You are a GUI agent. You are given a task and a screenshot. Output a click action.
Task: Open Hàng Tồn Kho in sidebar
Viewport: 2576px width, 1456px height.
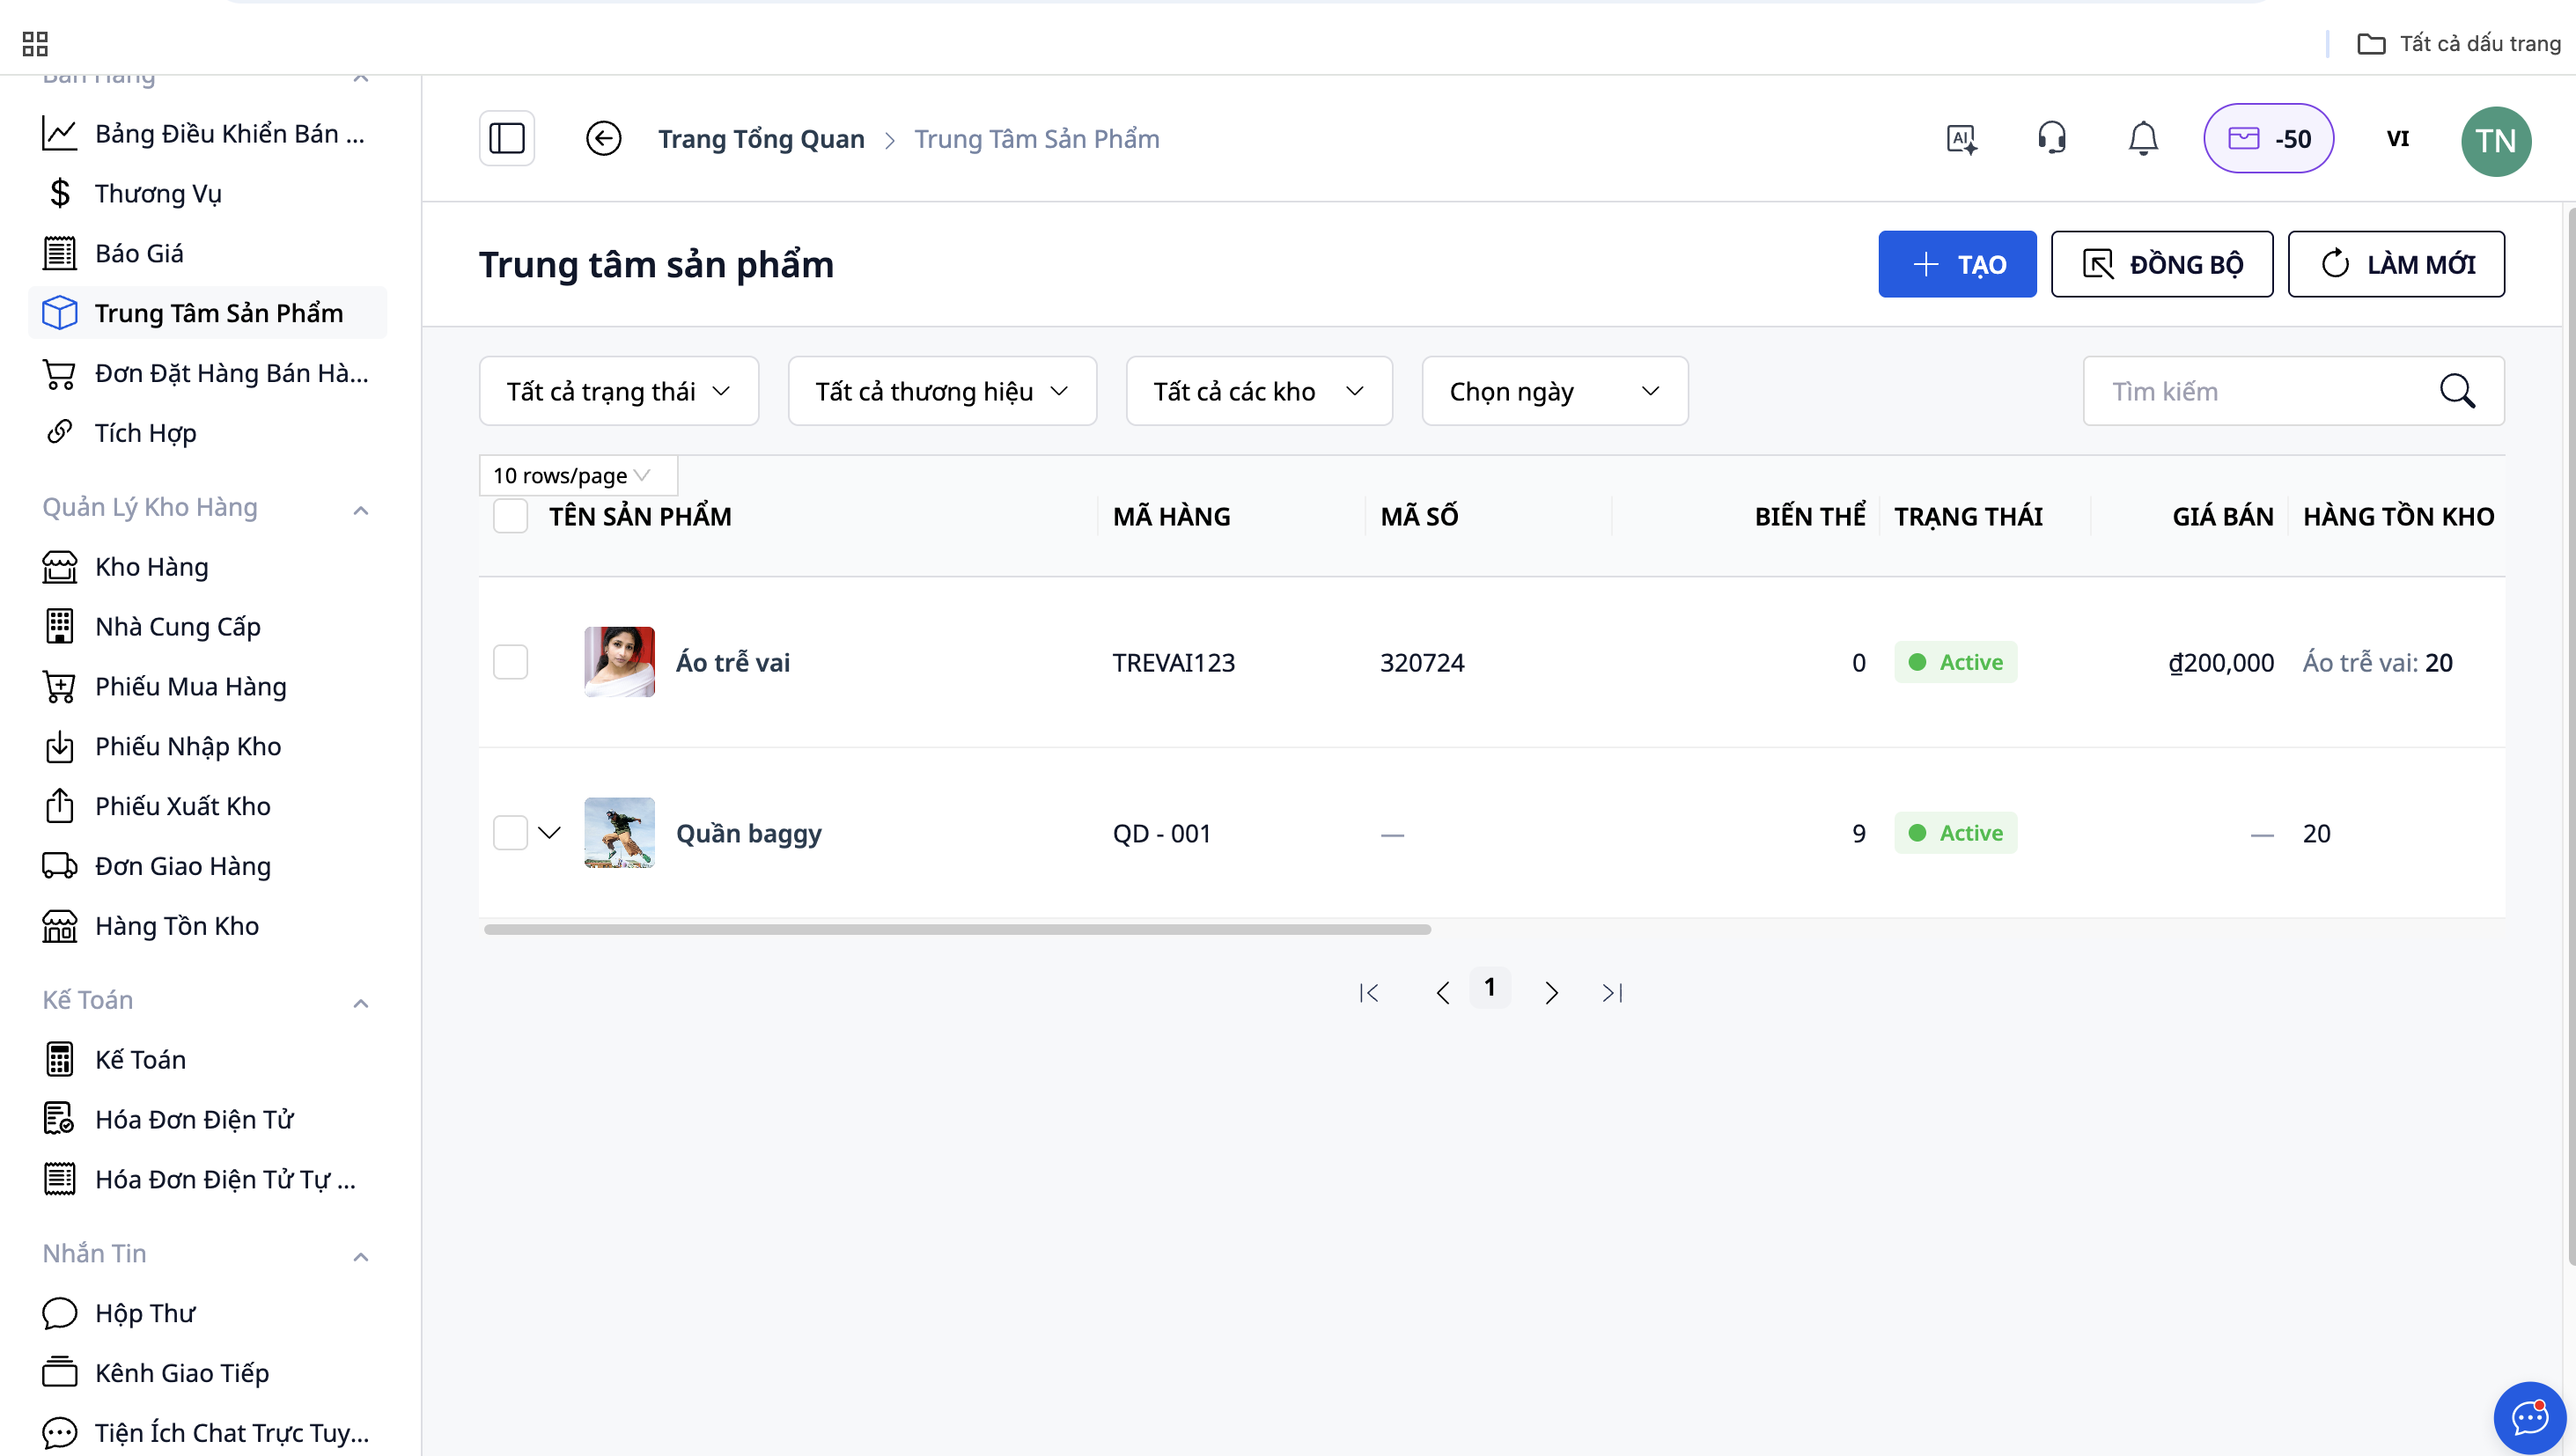[176, 926]
